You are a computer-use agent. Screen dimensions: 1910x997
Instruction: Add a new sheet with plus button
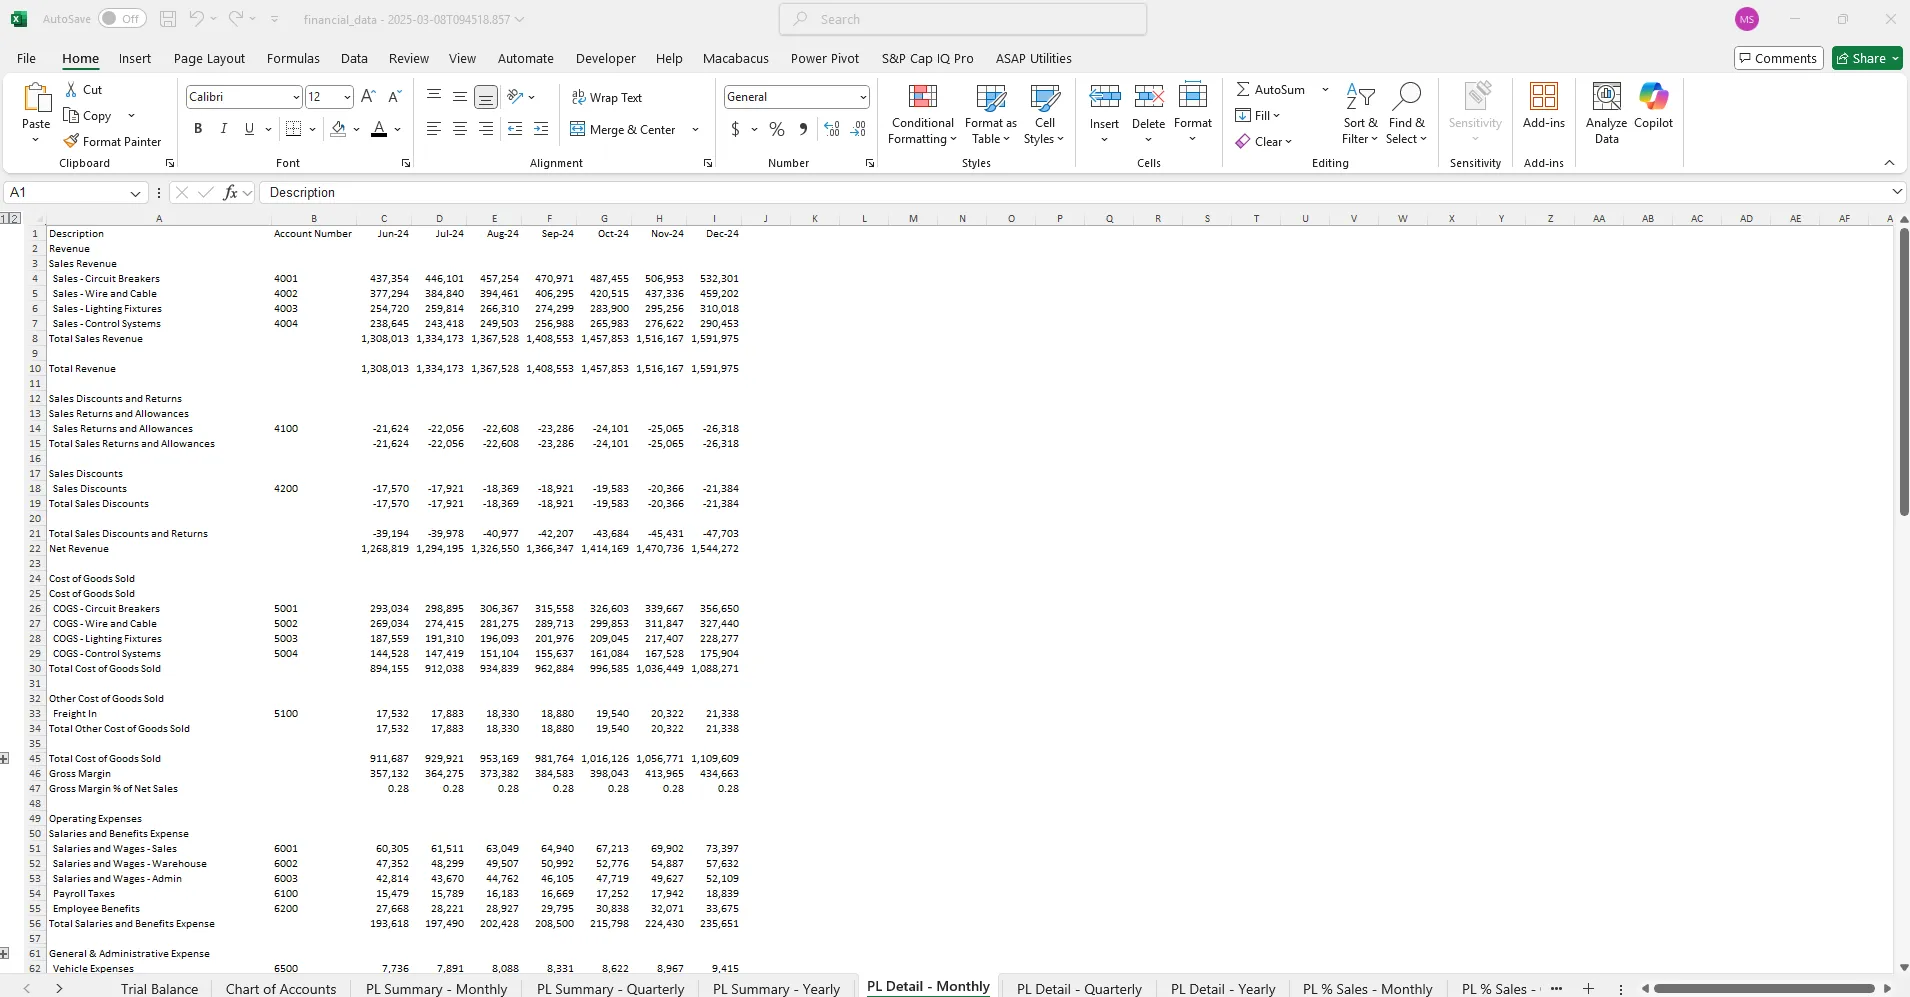tap(1588, 988)
